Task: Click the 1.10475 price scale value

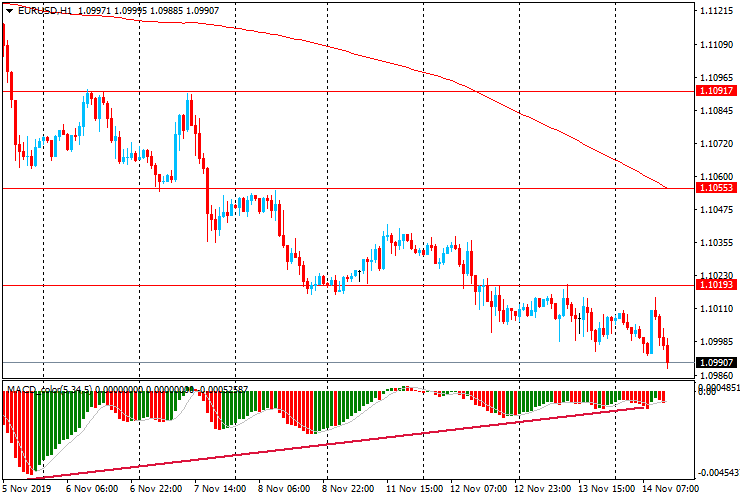Action: click(x=716, y=210)
